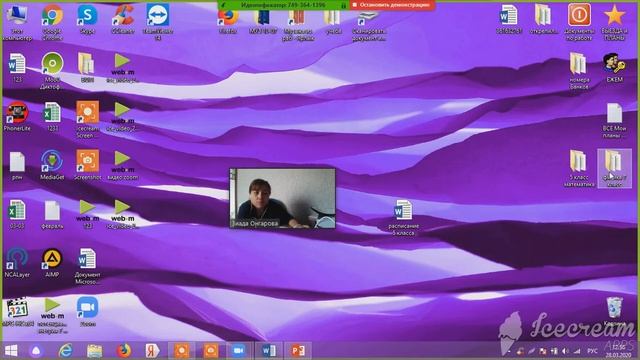Open the PhonerLite shortcut
The height and width of the screenshot is (360, 640).
point(17,117)
